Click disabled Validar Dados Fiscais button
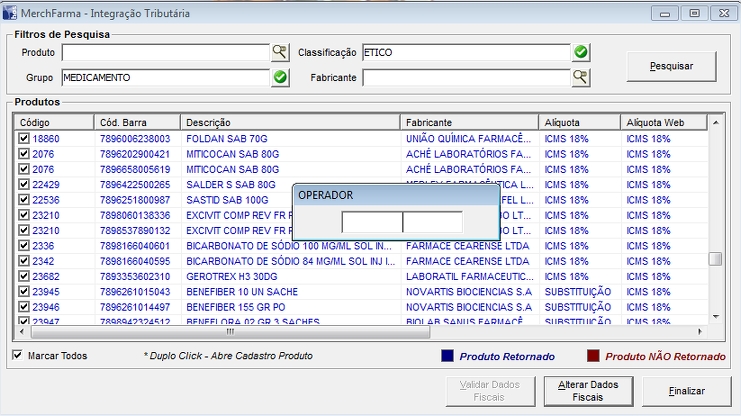The image size is (741, 416). coord(490,391)
